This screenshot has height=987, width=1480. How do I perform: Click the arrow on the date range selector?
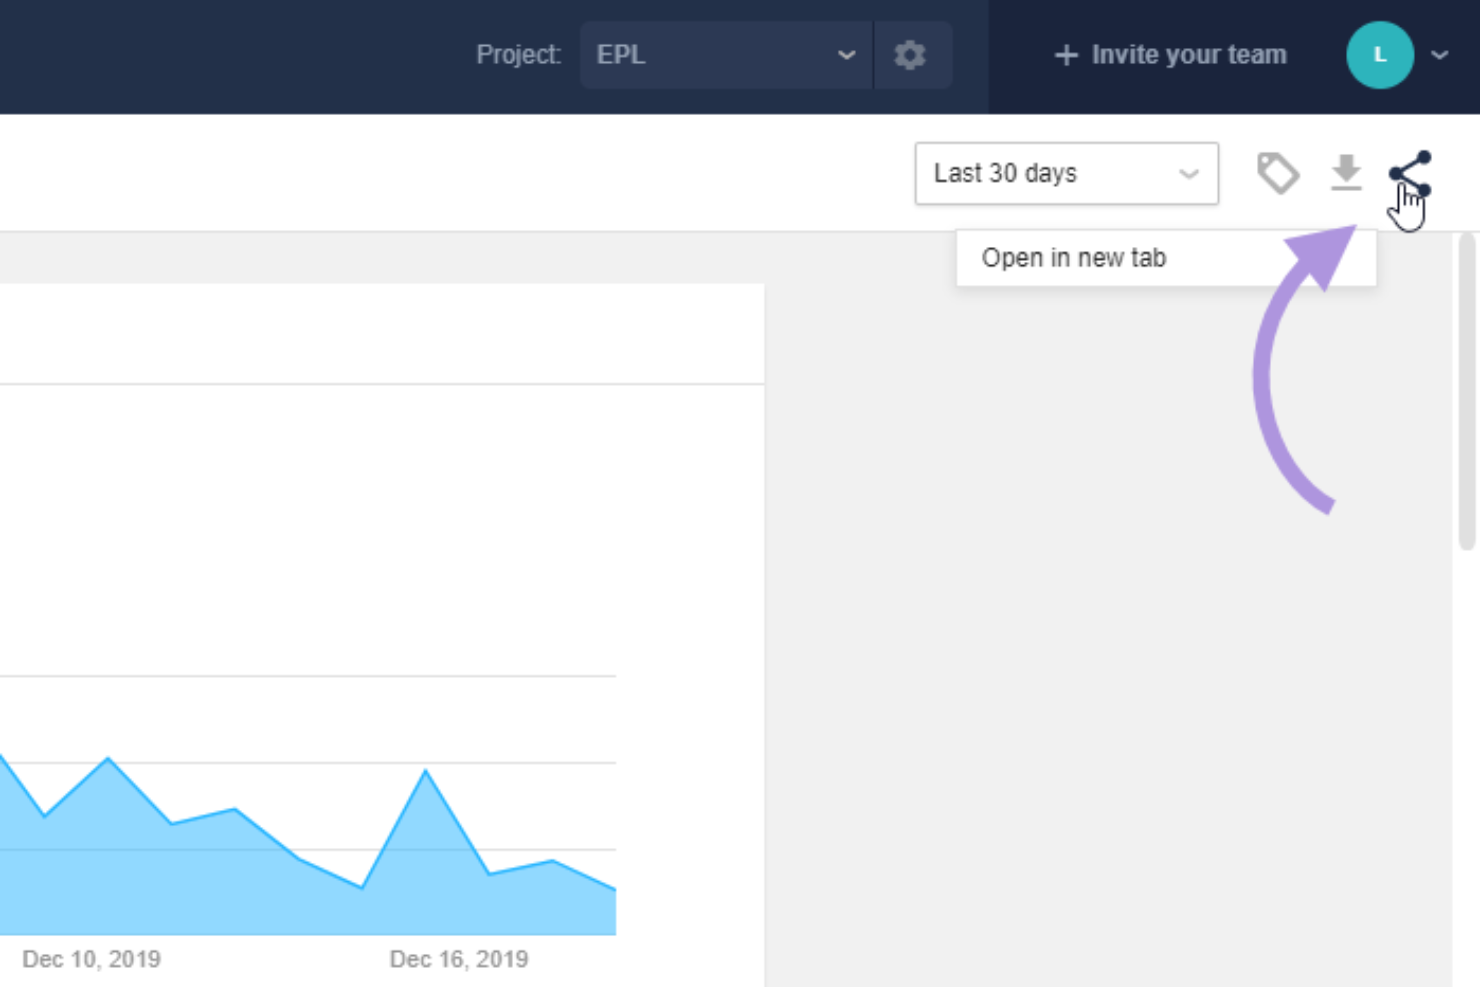pos(1188,174)
